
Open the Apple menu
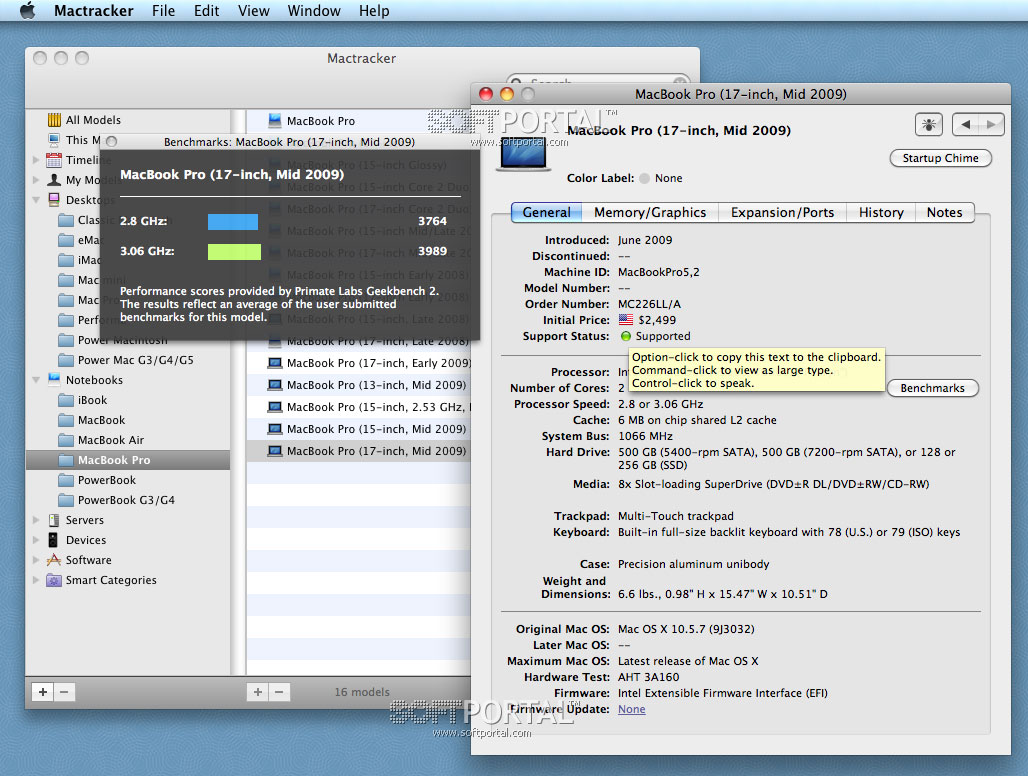(x=28, y=10)
